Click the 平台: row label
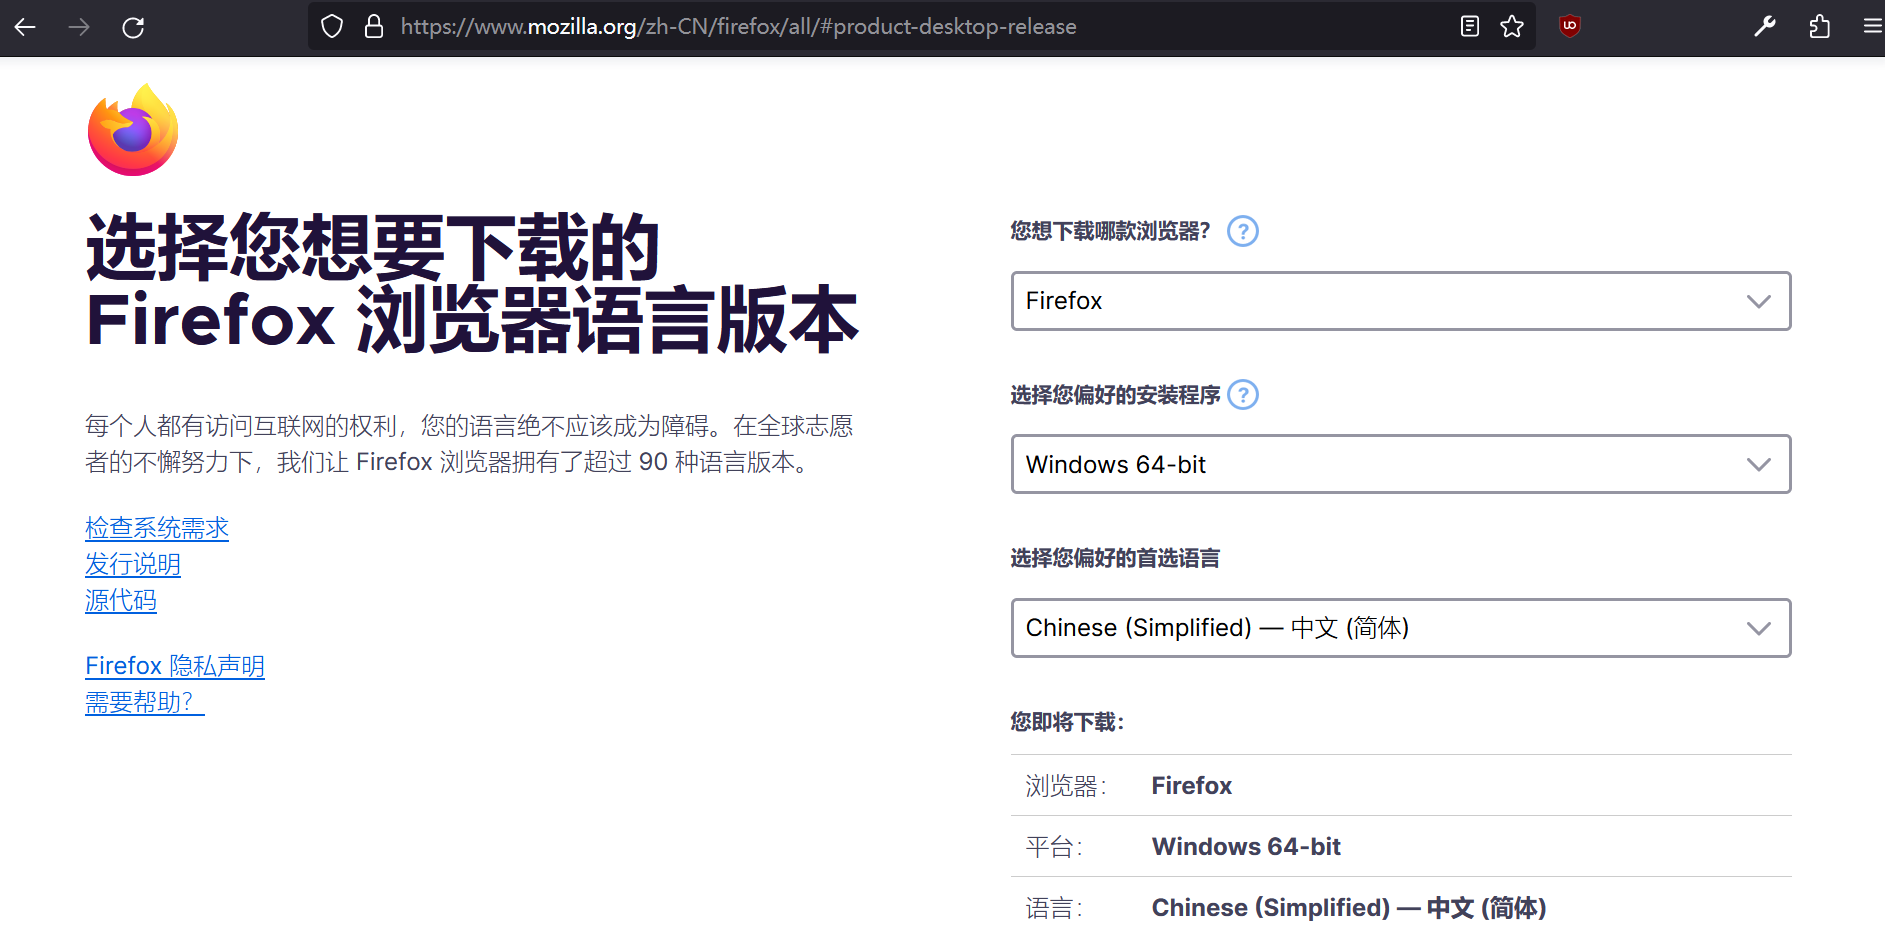This screenshot has width=1885, height=937. coord(1054,847)
